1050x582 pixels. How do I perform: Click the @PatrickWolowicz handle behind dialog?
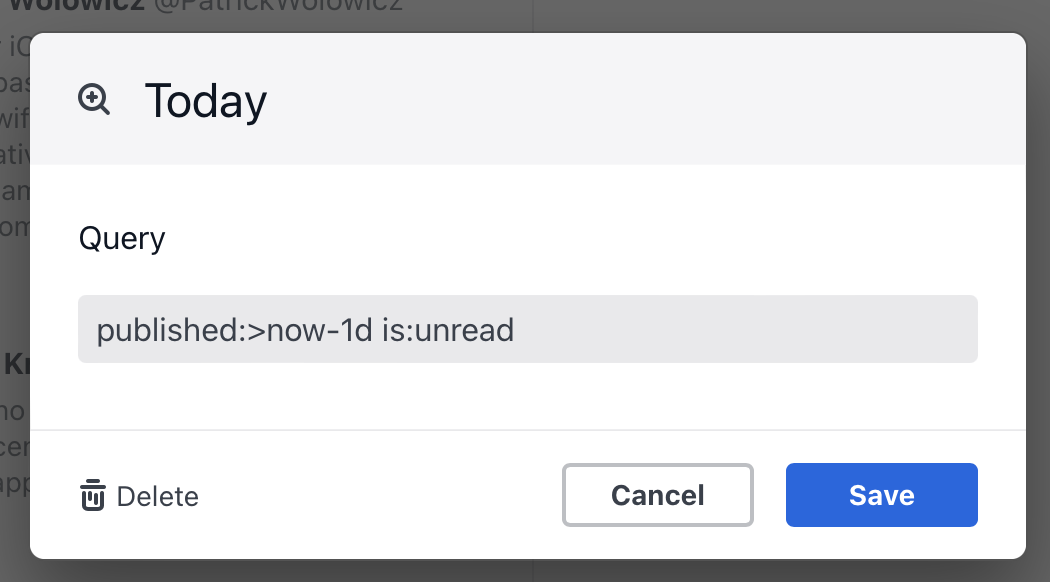point(278,5)
